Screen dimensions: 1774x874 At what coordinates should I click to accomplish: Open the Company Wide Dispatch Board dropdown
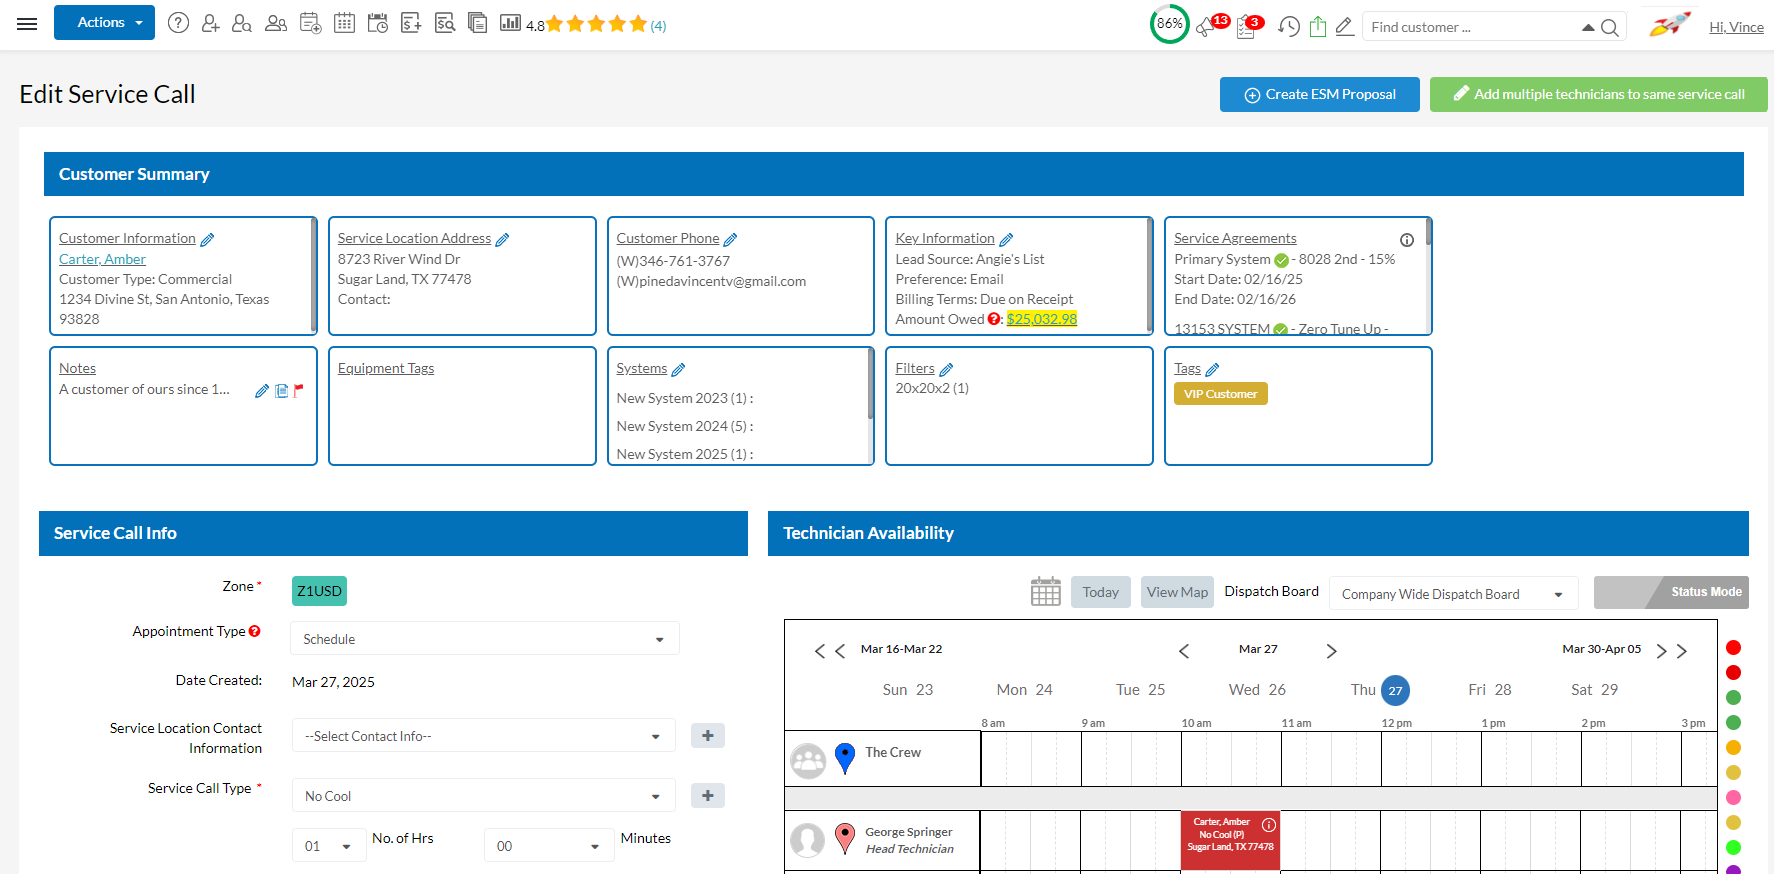[1452, 594]
